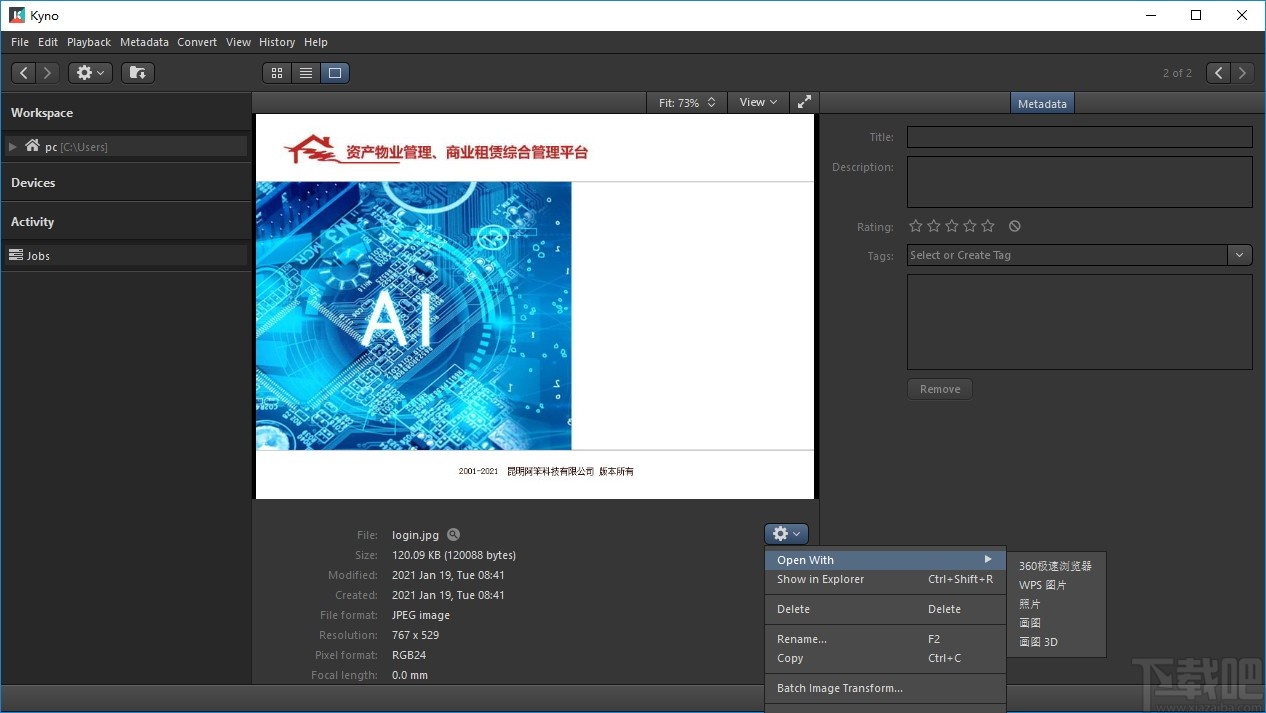Viewport: 1266px width, 713px height.
Task: Open the Fit: 73% zoom dropdown
Action: (x=687, y=102)
